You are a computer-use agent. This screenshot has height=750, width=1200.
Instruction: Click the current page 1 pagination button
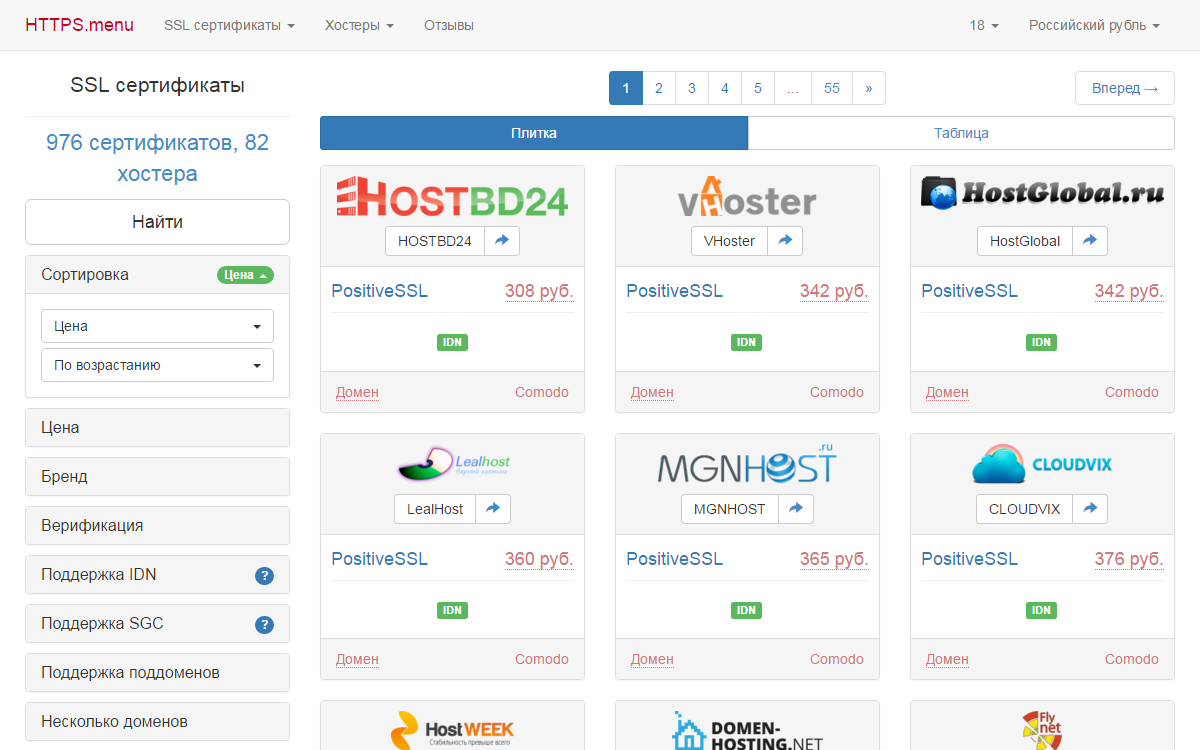click(626, 88)
